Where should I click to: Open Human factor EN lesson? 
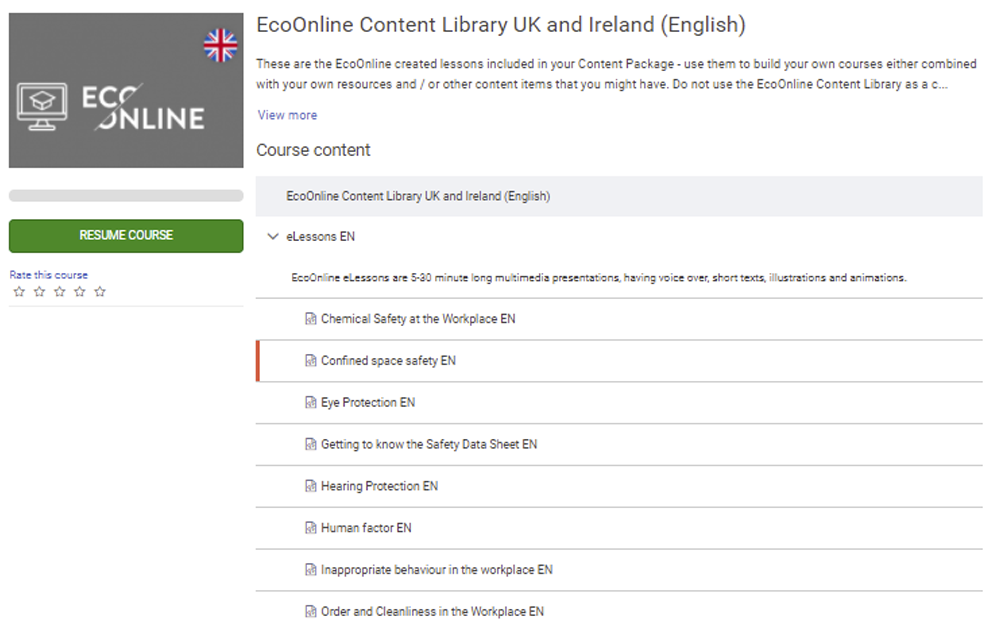click(366, 528)
